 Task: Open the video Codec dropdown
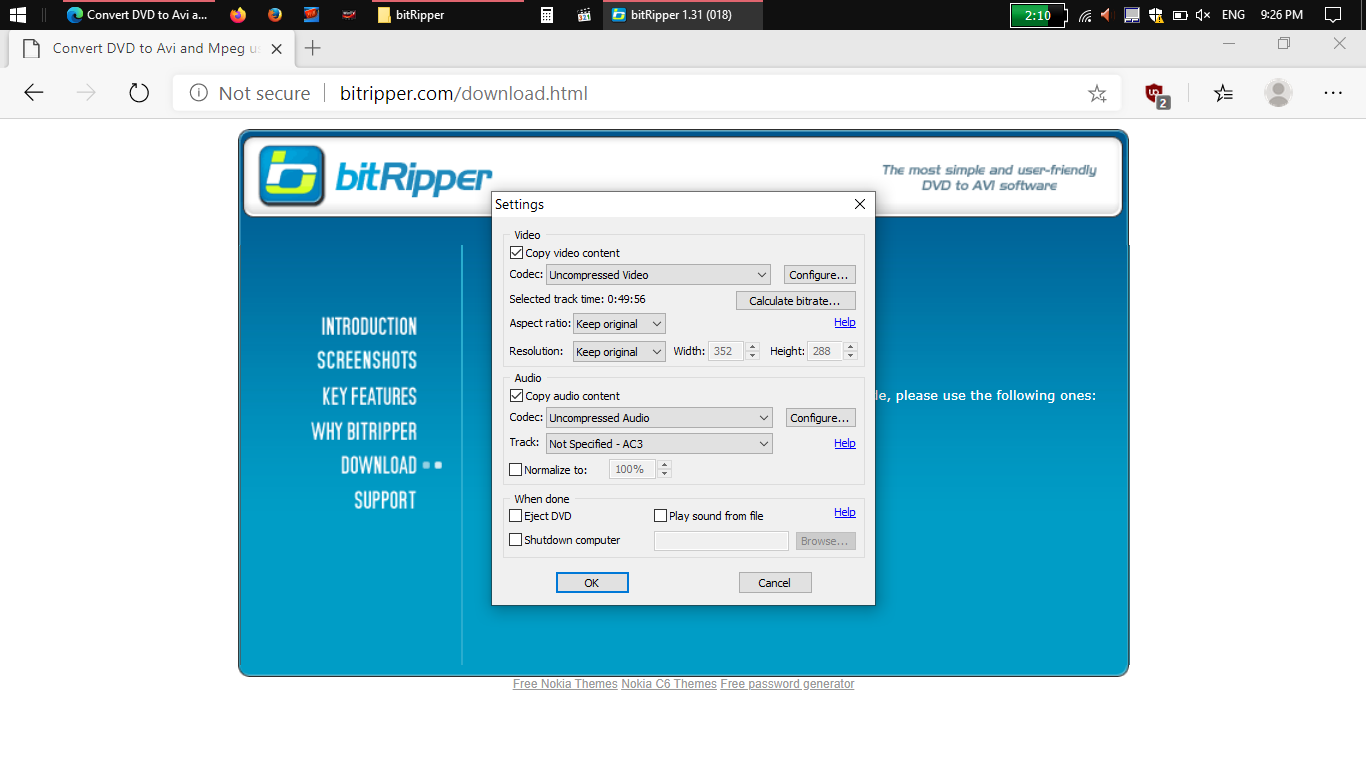tap(659, 274)
